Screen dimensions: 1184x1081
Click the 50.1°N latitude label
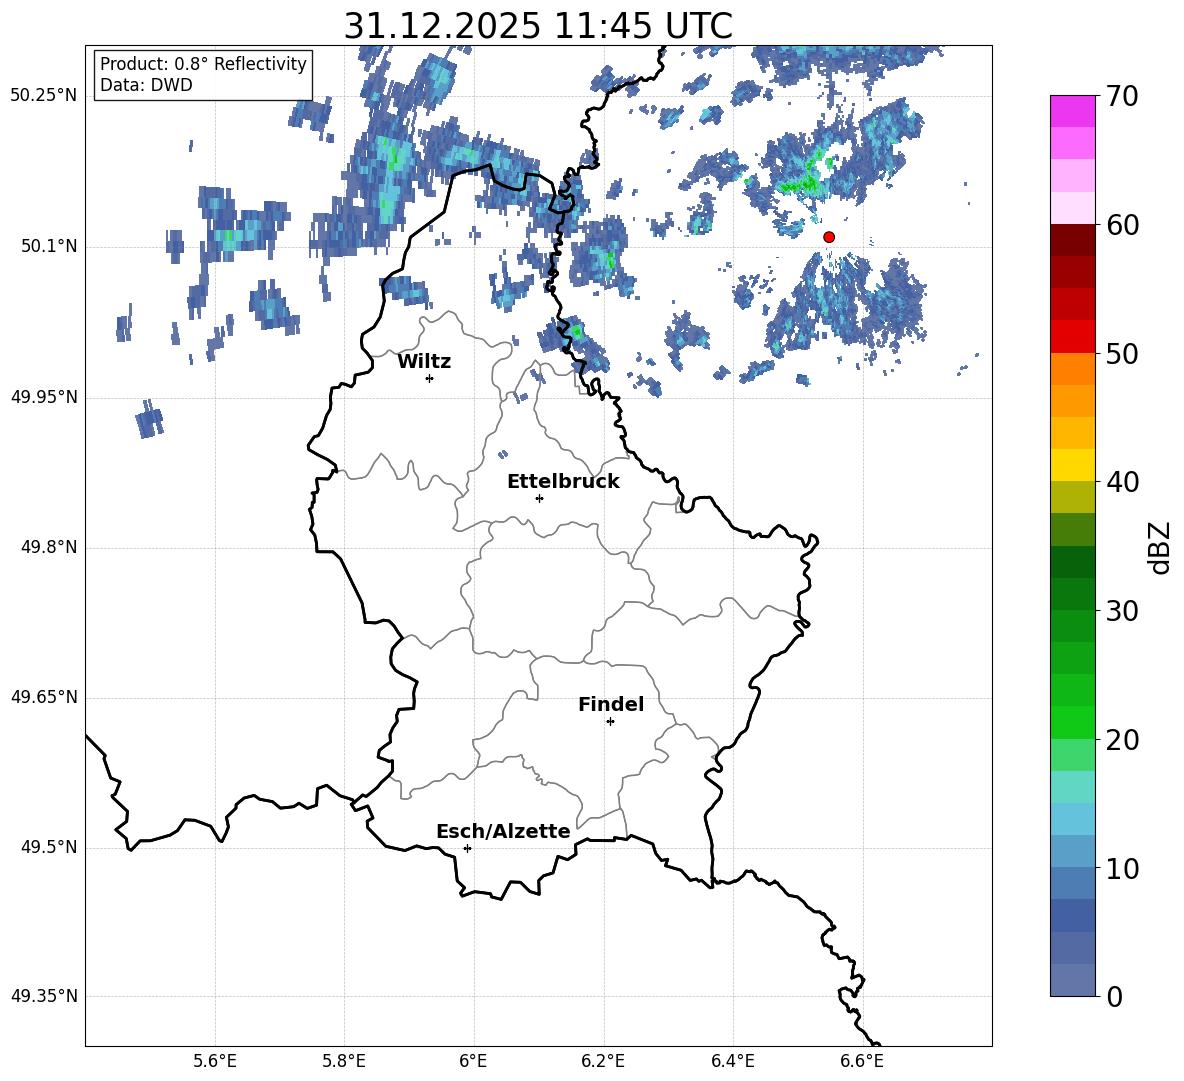(x=49, y=246)
